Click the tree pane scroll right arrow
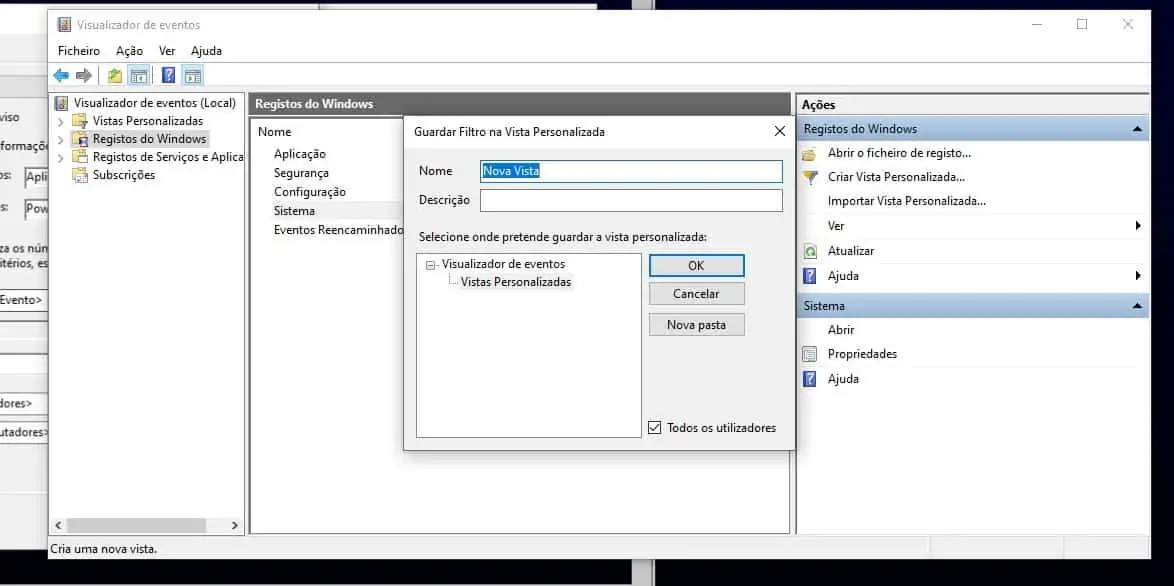 pos(234,525)
